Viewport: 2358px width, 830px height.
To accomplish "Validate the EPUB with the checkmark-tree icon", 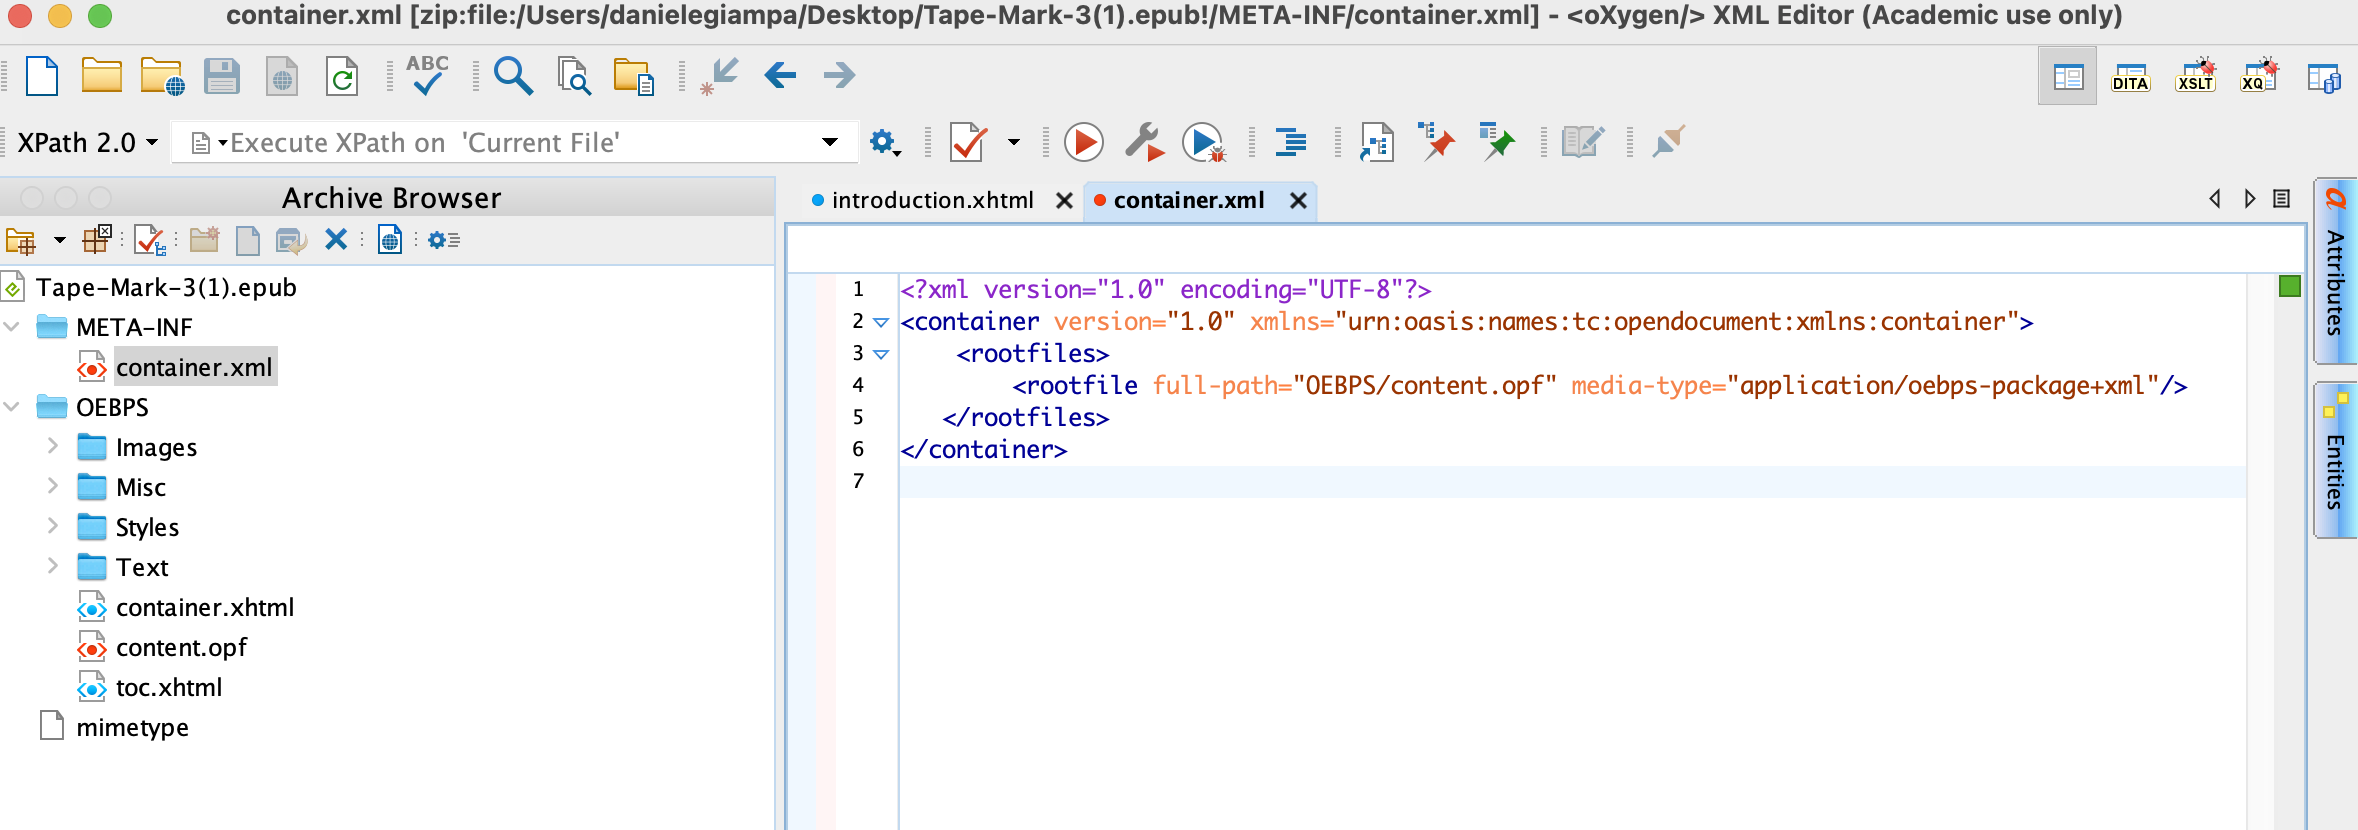I will click(x=150, y=240).
